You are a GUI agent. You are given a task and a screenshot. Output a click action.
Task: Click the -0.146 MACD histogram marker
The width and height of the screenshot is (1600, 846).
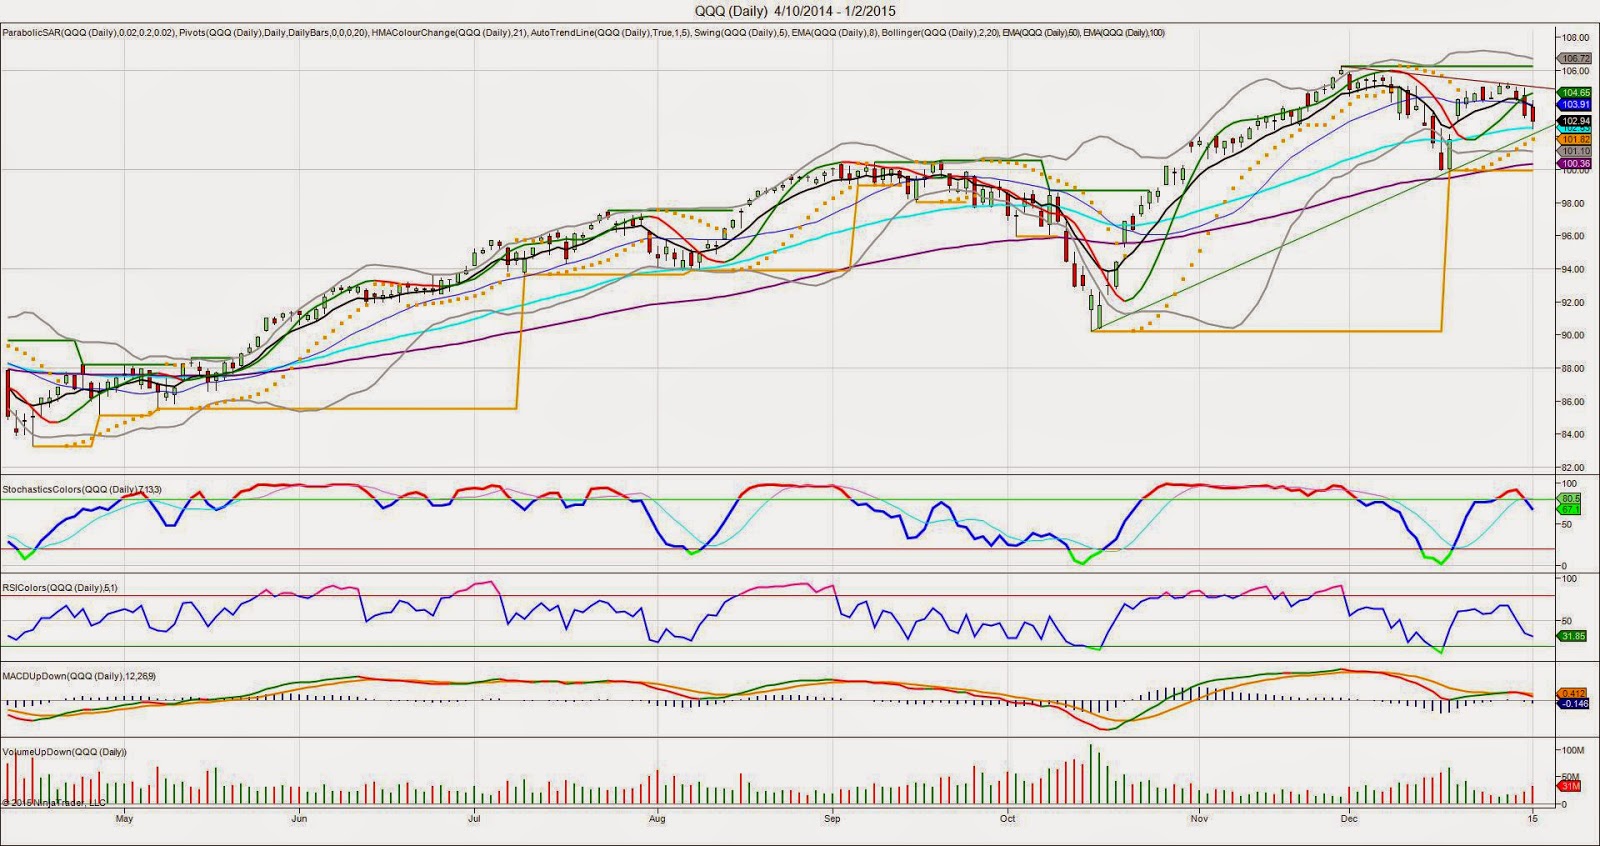point(1575,704)
